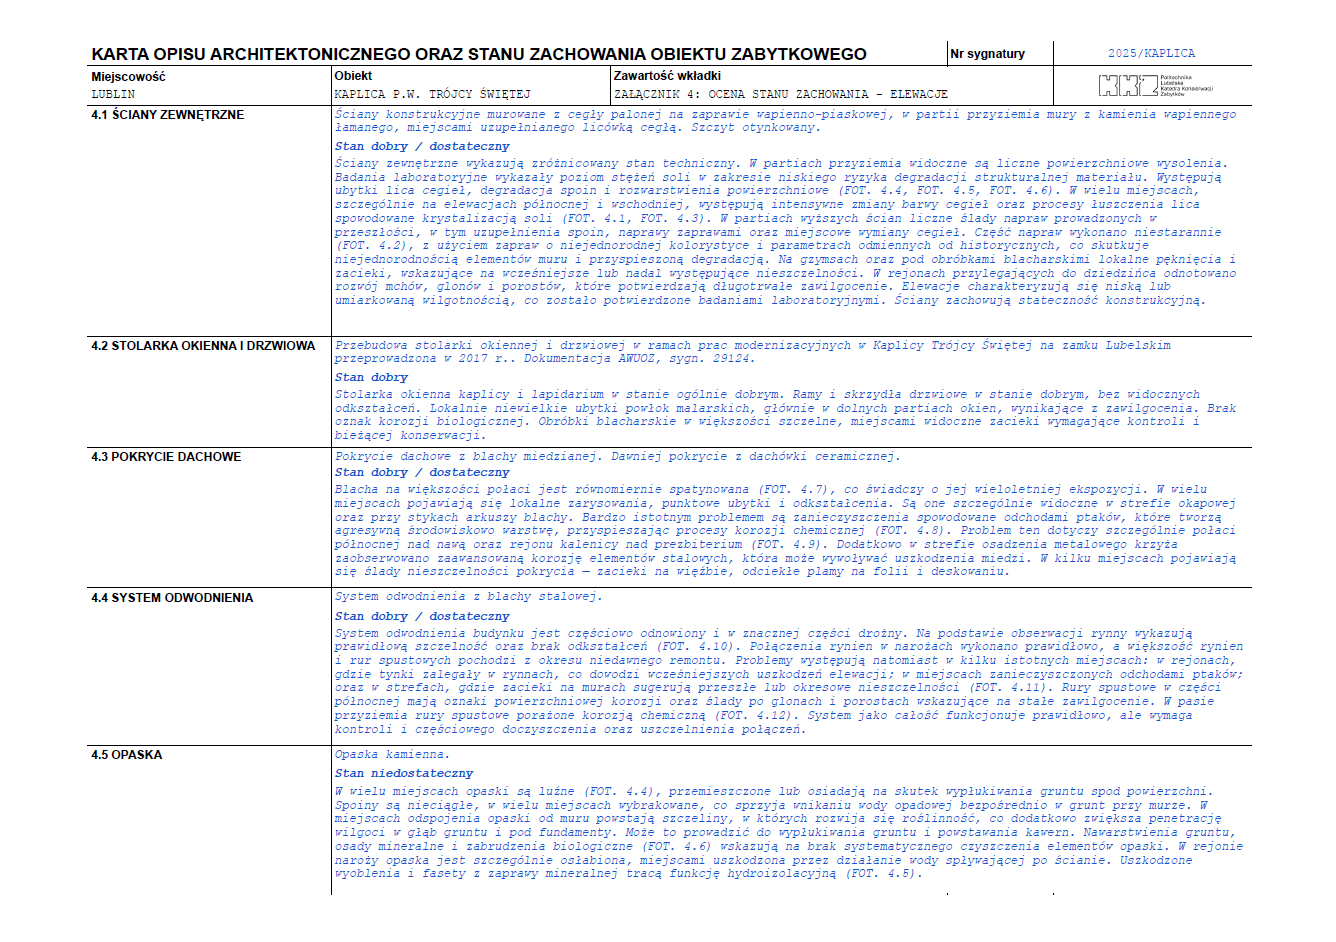The width and height of the screenshot is (1336, 942).
Task: Click the "Zawartość wkładki" label
Action: [x=667, y=76]
